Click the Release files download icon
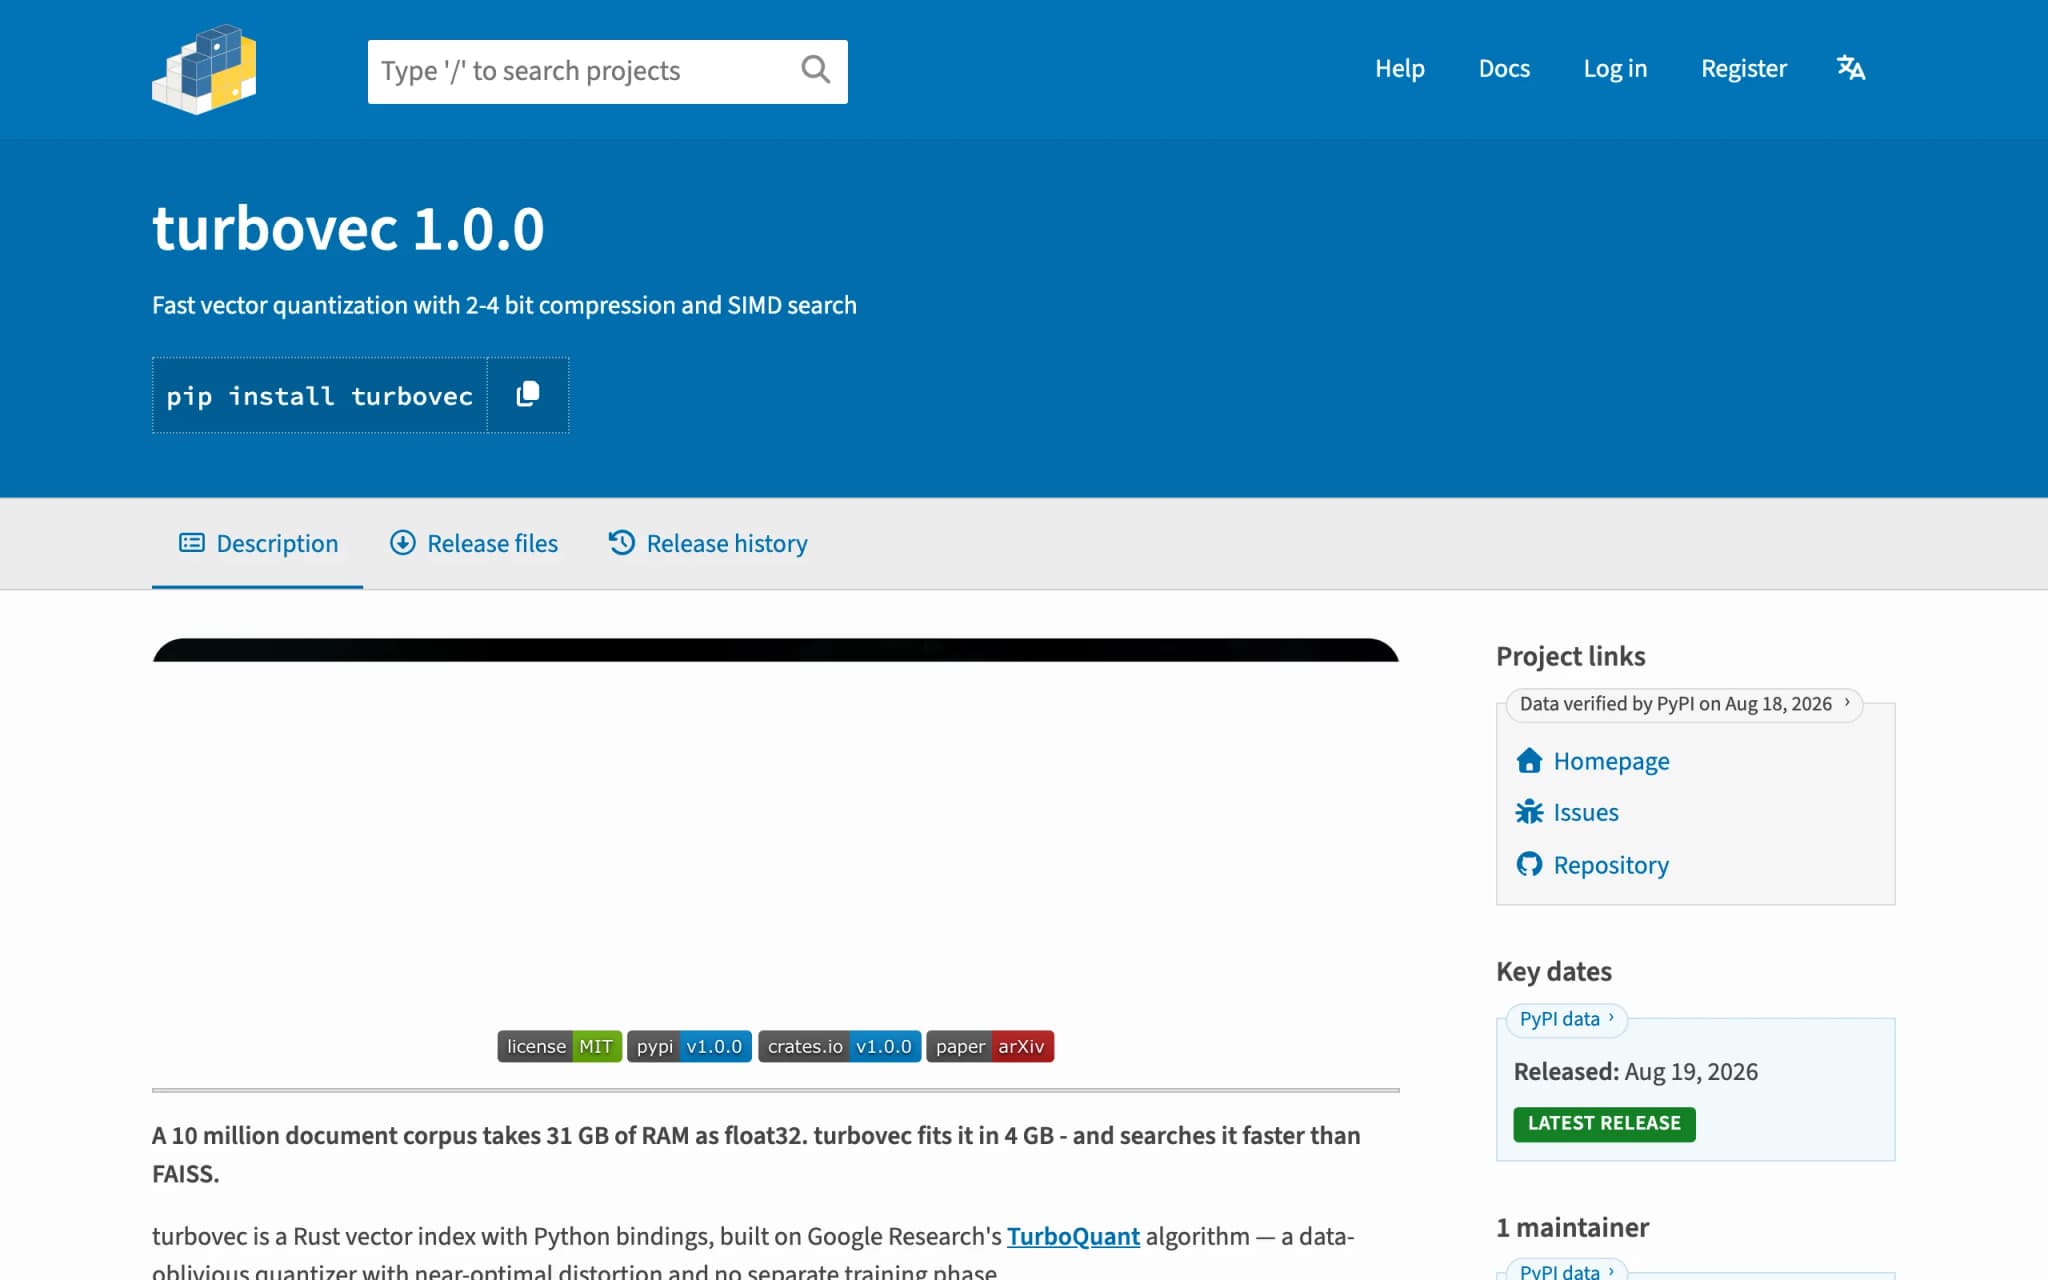This screenshot has height=1280, width=2048. pos(402,543)
